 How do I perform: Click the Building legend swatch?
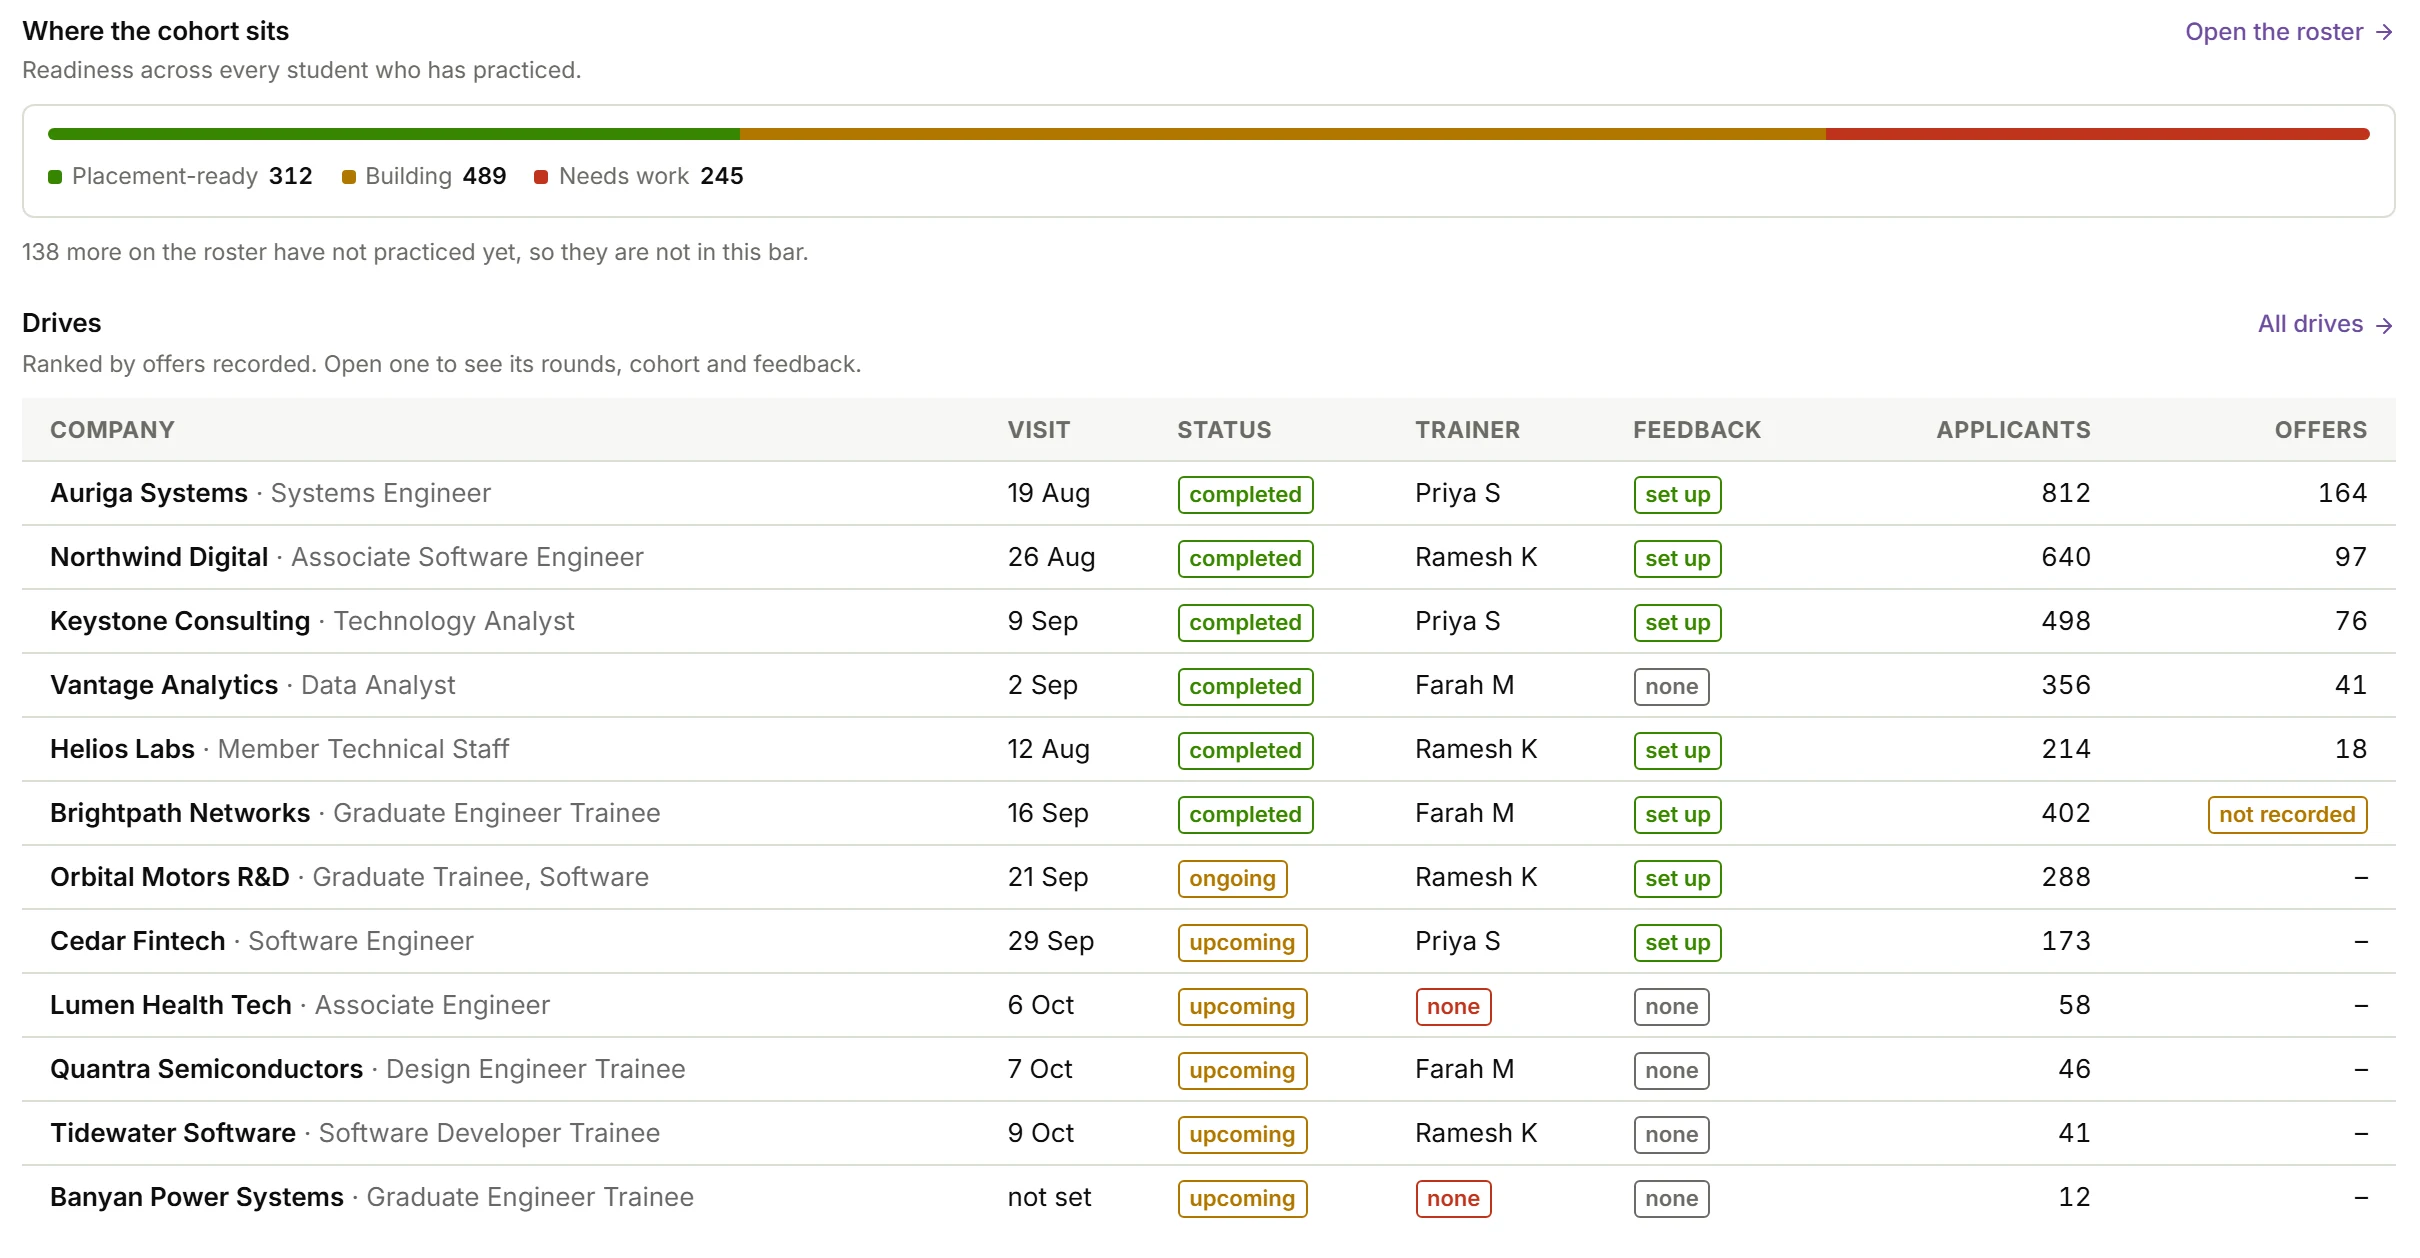[349, 177]
